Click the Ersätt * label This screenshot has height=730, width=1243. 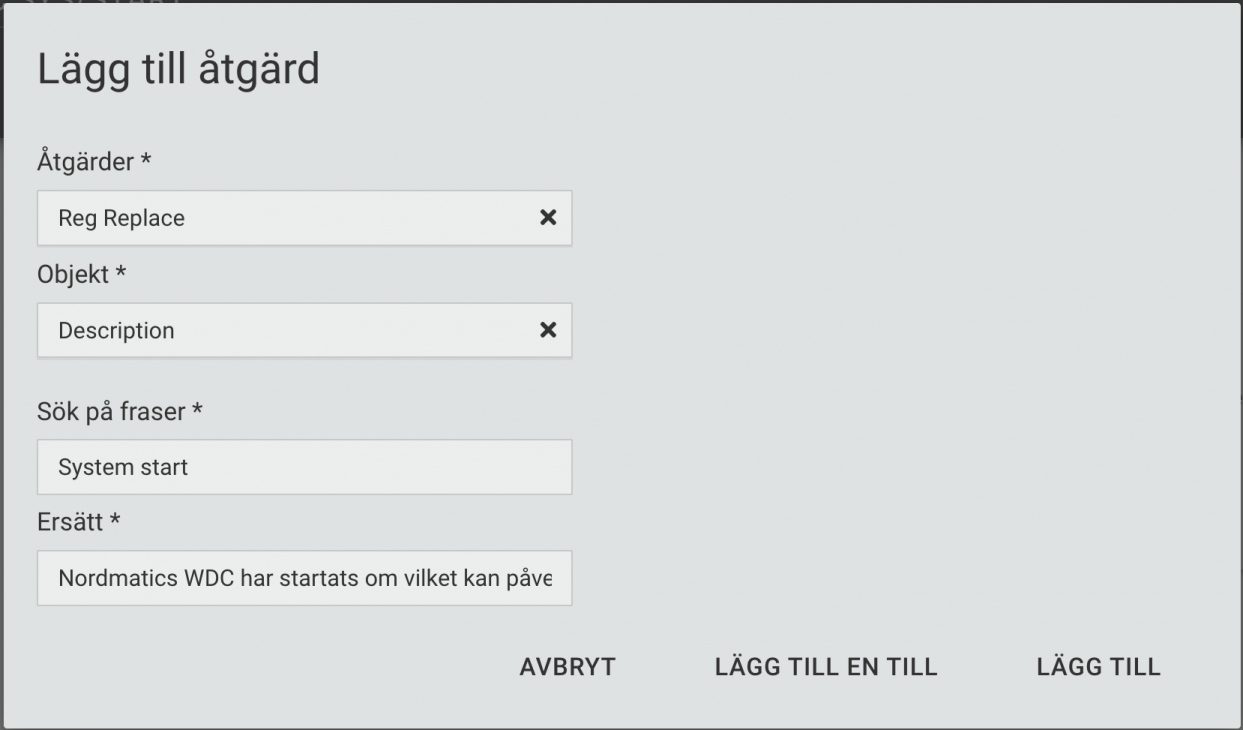pos(79,522)
